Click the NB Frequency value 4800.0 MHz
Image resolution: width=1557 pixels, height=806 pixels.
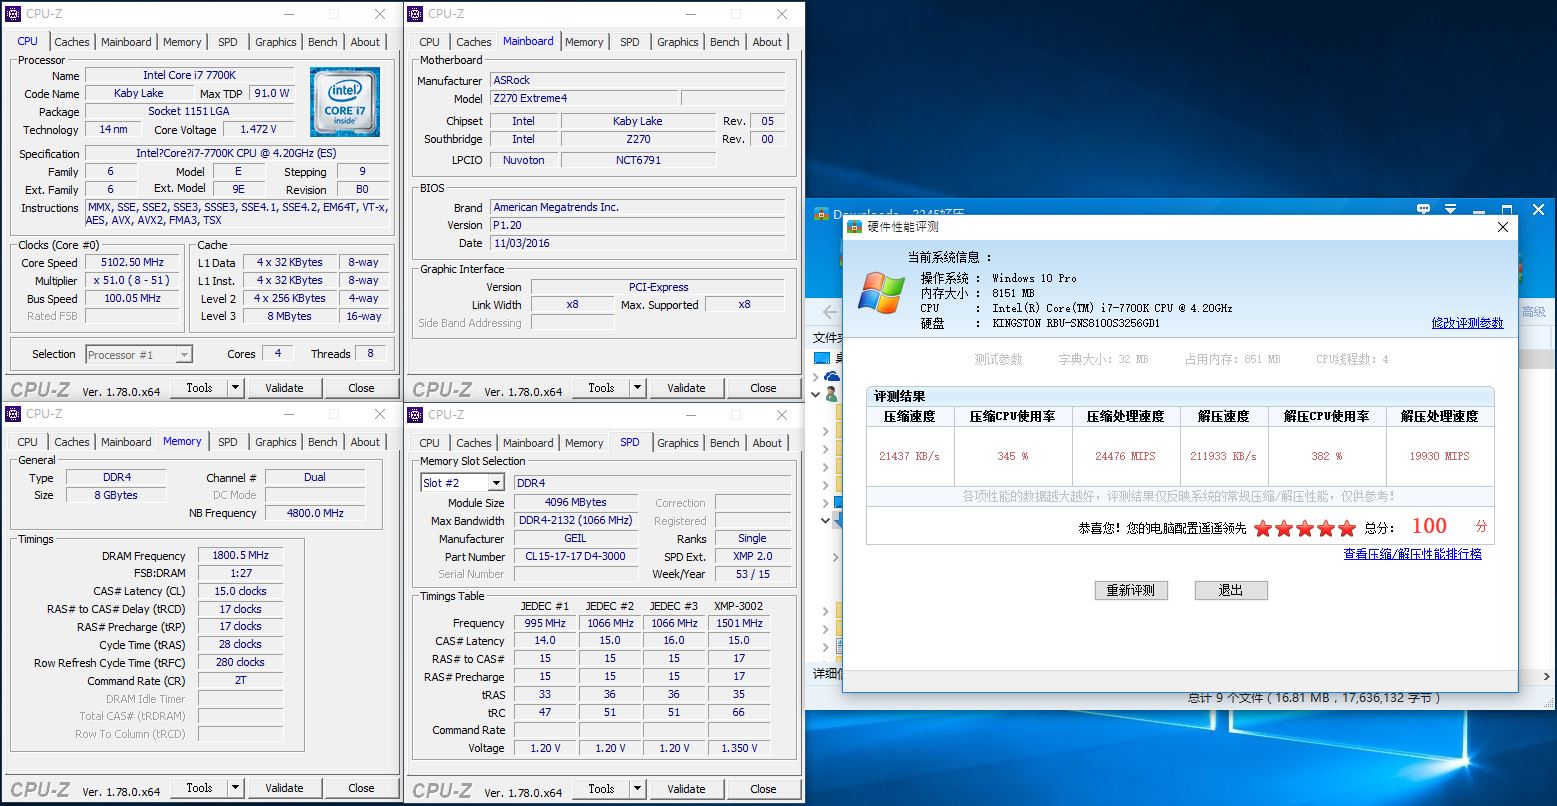point(315,513)
